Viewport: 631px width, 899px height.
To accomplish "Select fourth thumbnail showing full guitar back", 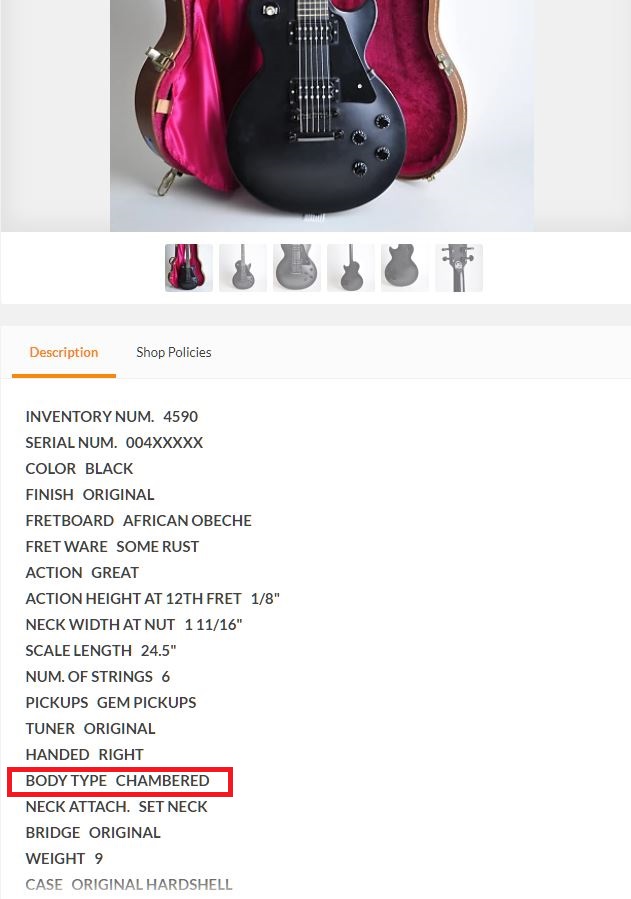I will point(351,268).
